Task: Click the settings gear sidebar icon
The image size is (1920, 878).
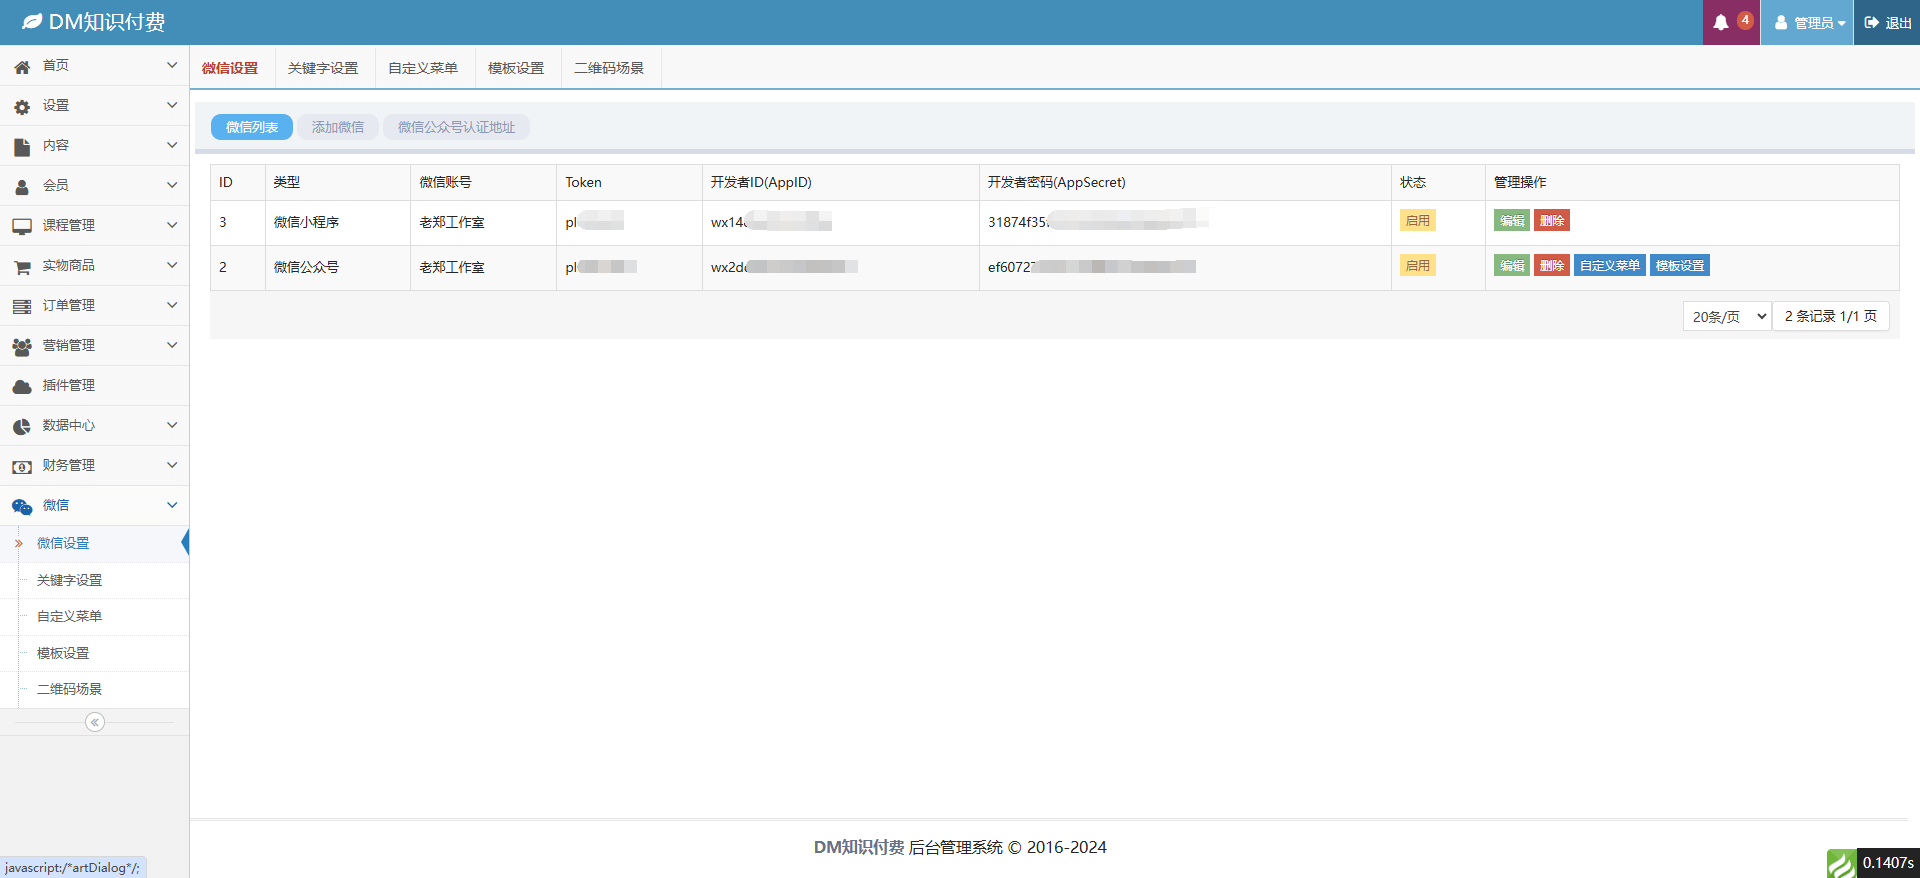Action: [x=22, y=107]
